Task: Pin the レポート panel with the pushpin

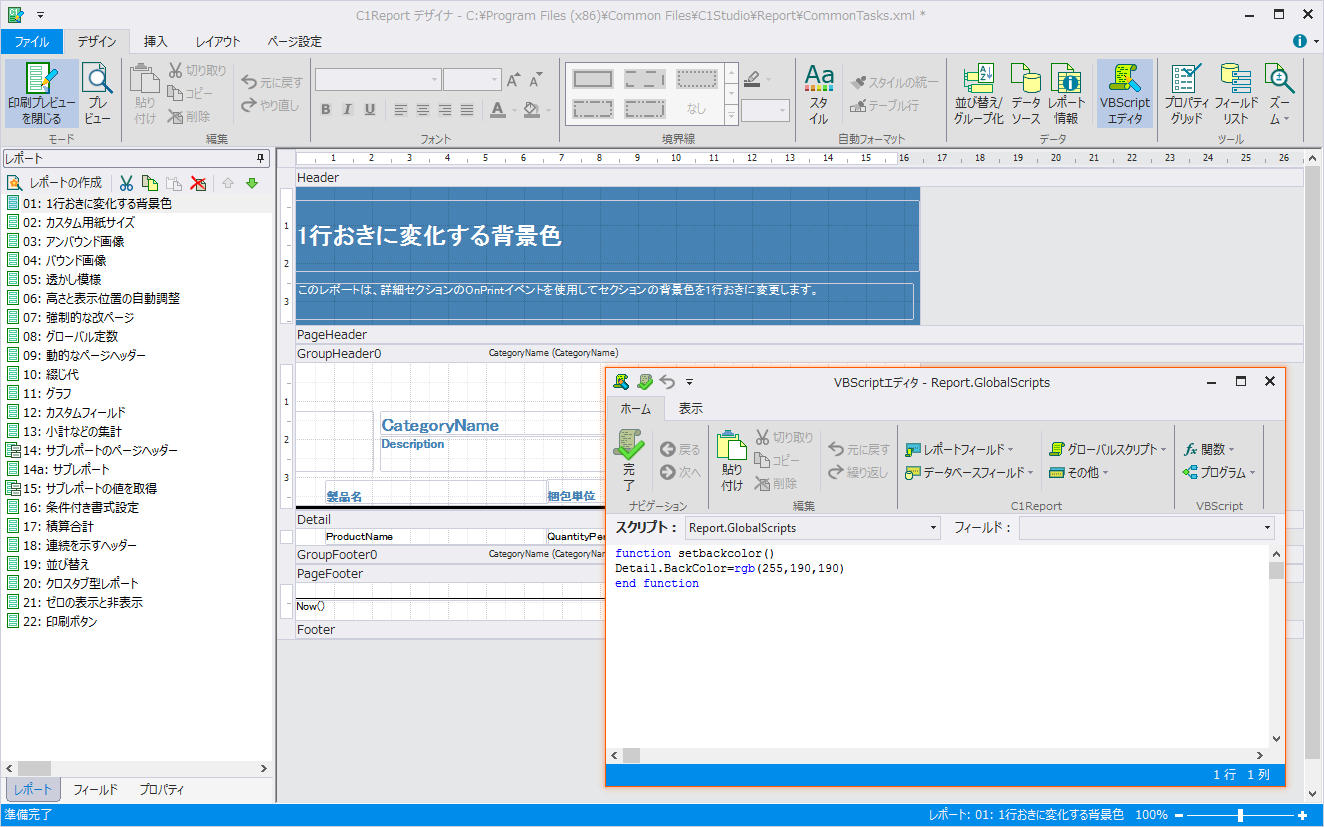Action: [x=261, y=158]
